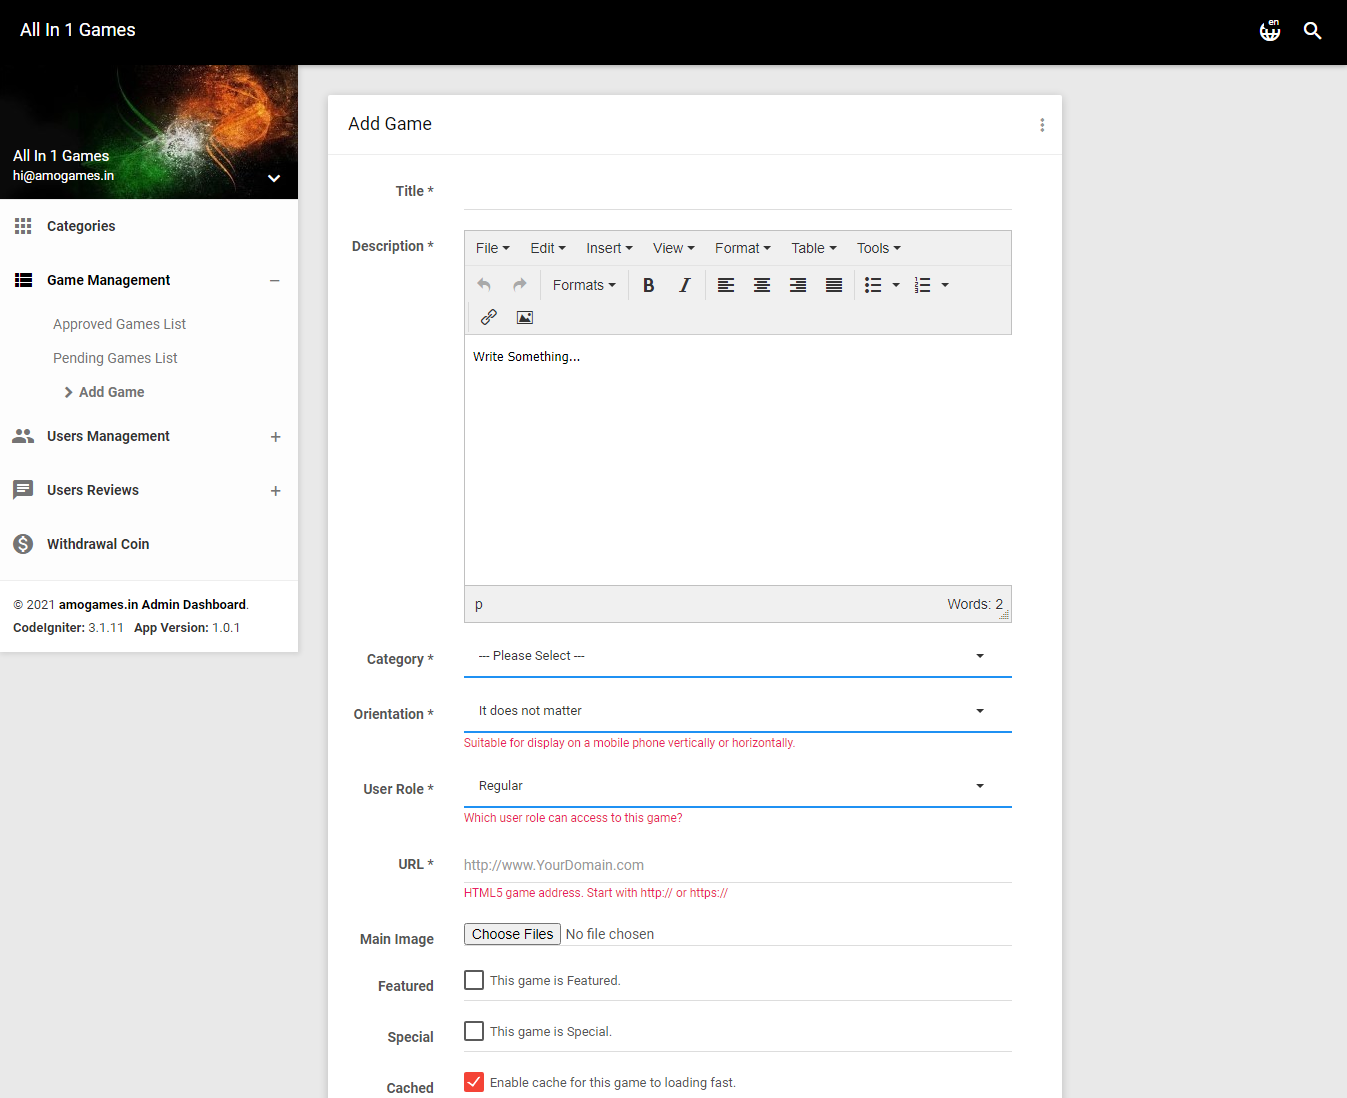
Task: Click the Game Management list icon
Action: pos(23,280)
